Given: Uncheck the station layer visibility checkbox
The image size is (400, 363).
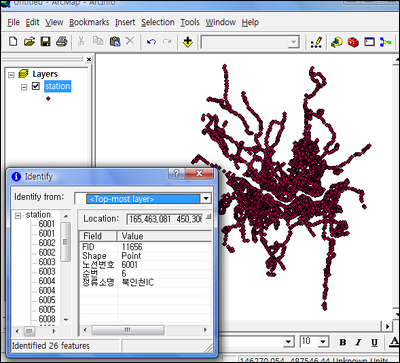Looking at the screenshot, I should [x=36, y=86].
